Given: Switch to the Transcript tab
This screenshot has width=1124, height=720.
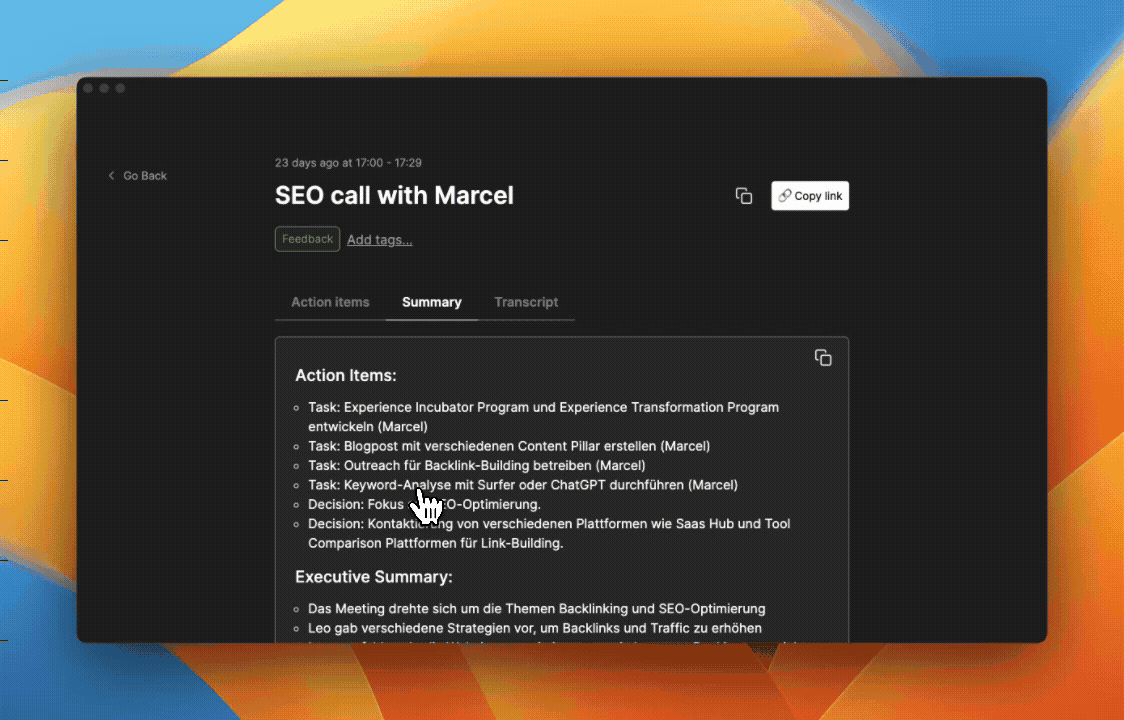Looking at the screenshot, I should tap(526, 302).
